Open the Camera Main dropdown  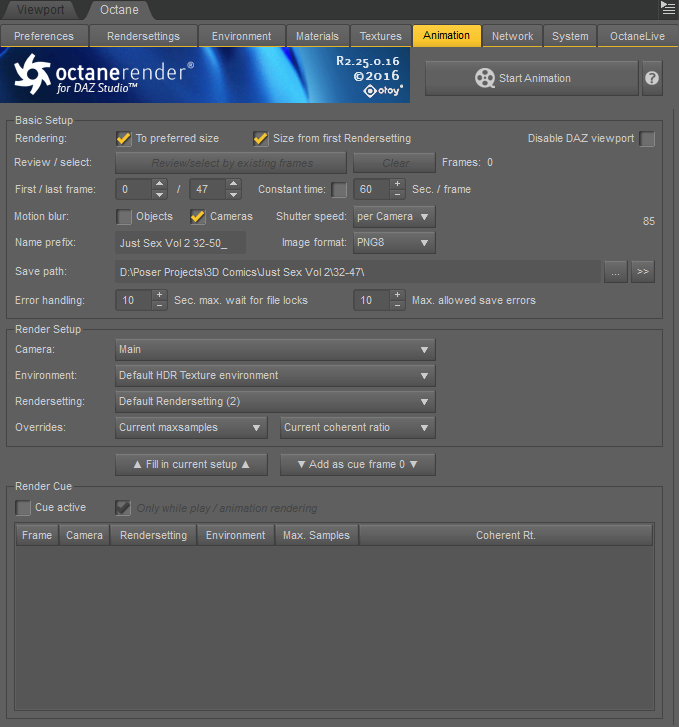tap(275, 350)
